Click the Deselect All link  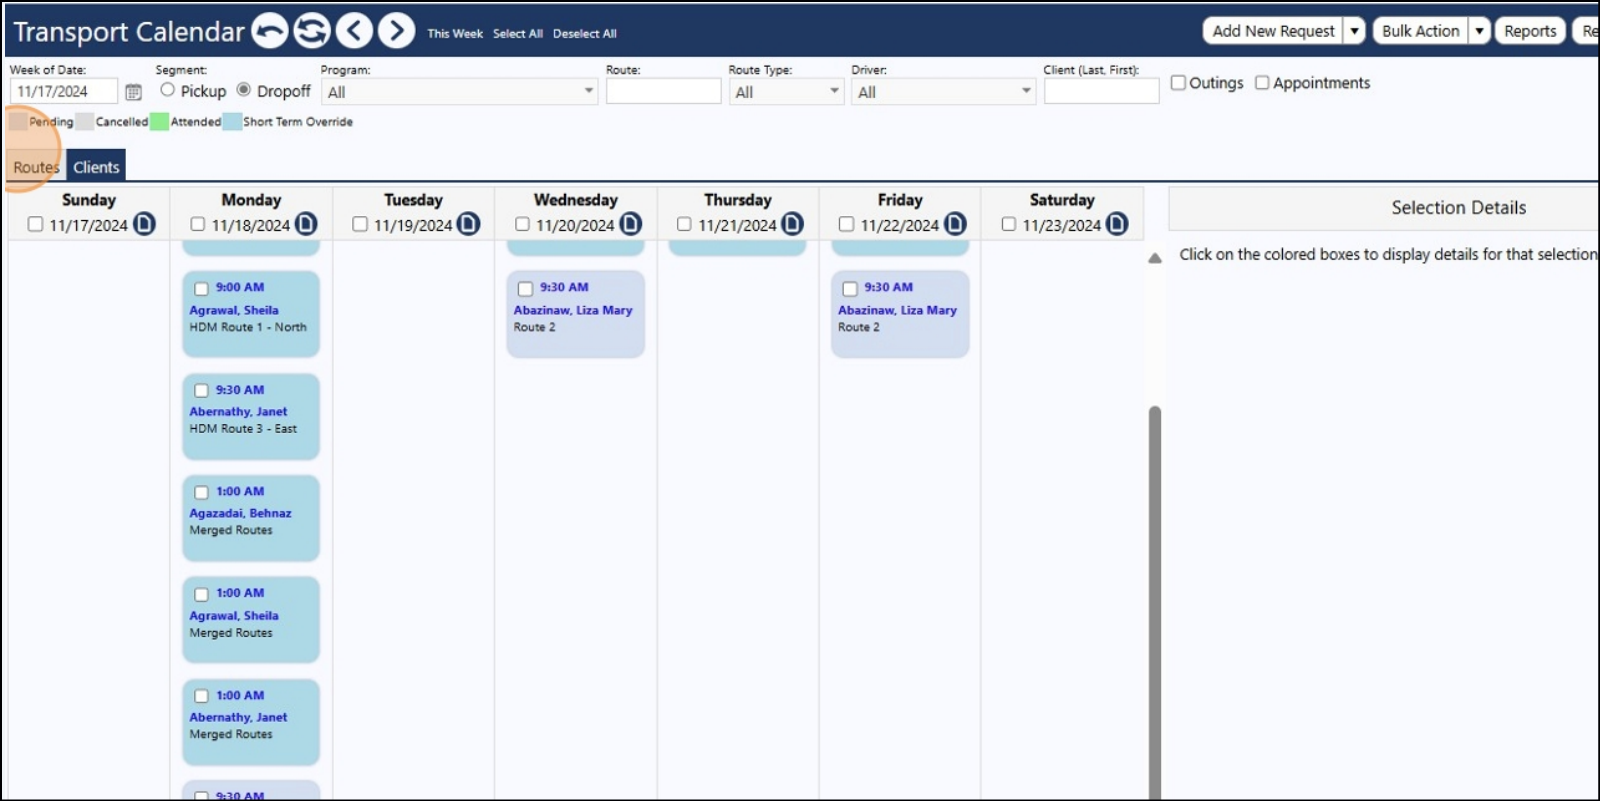click(x=585, y=34)
